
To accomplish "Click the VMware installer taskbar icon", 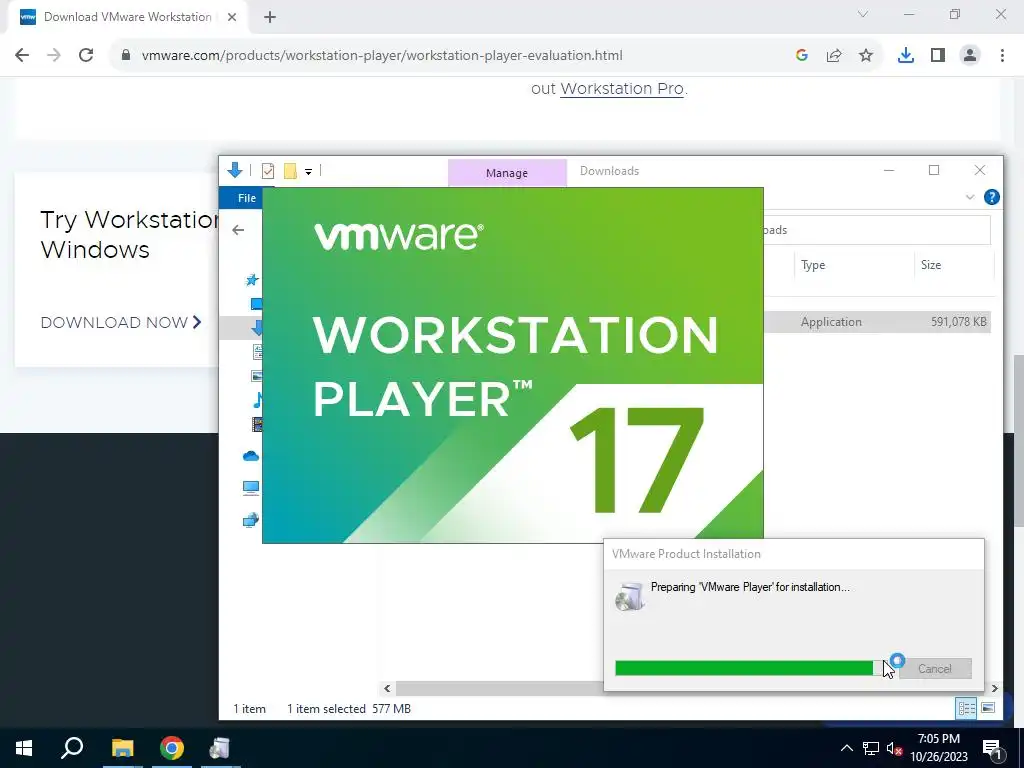I will click(x=220, y=748).
